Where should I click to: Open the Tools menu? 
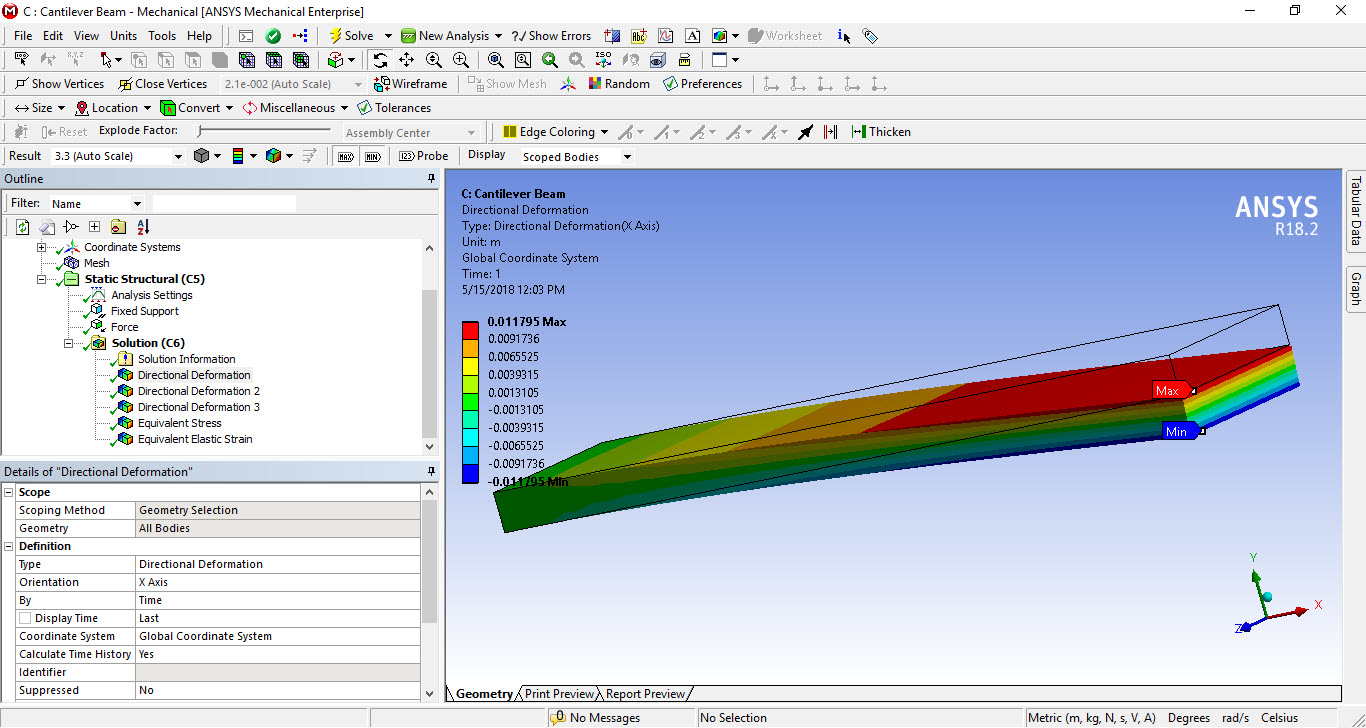tap(162, 36)
